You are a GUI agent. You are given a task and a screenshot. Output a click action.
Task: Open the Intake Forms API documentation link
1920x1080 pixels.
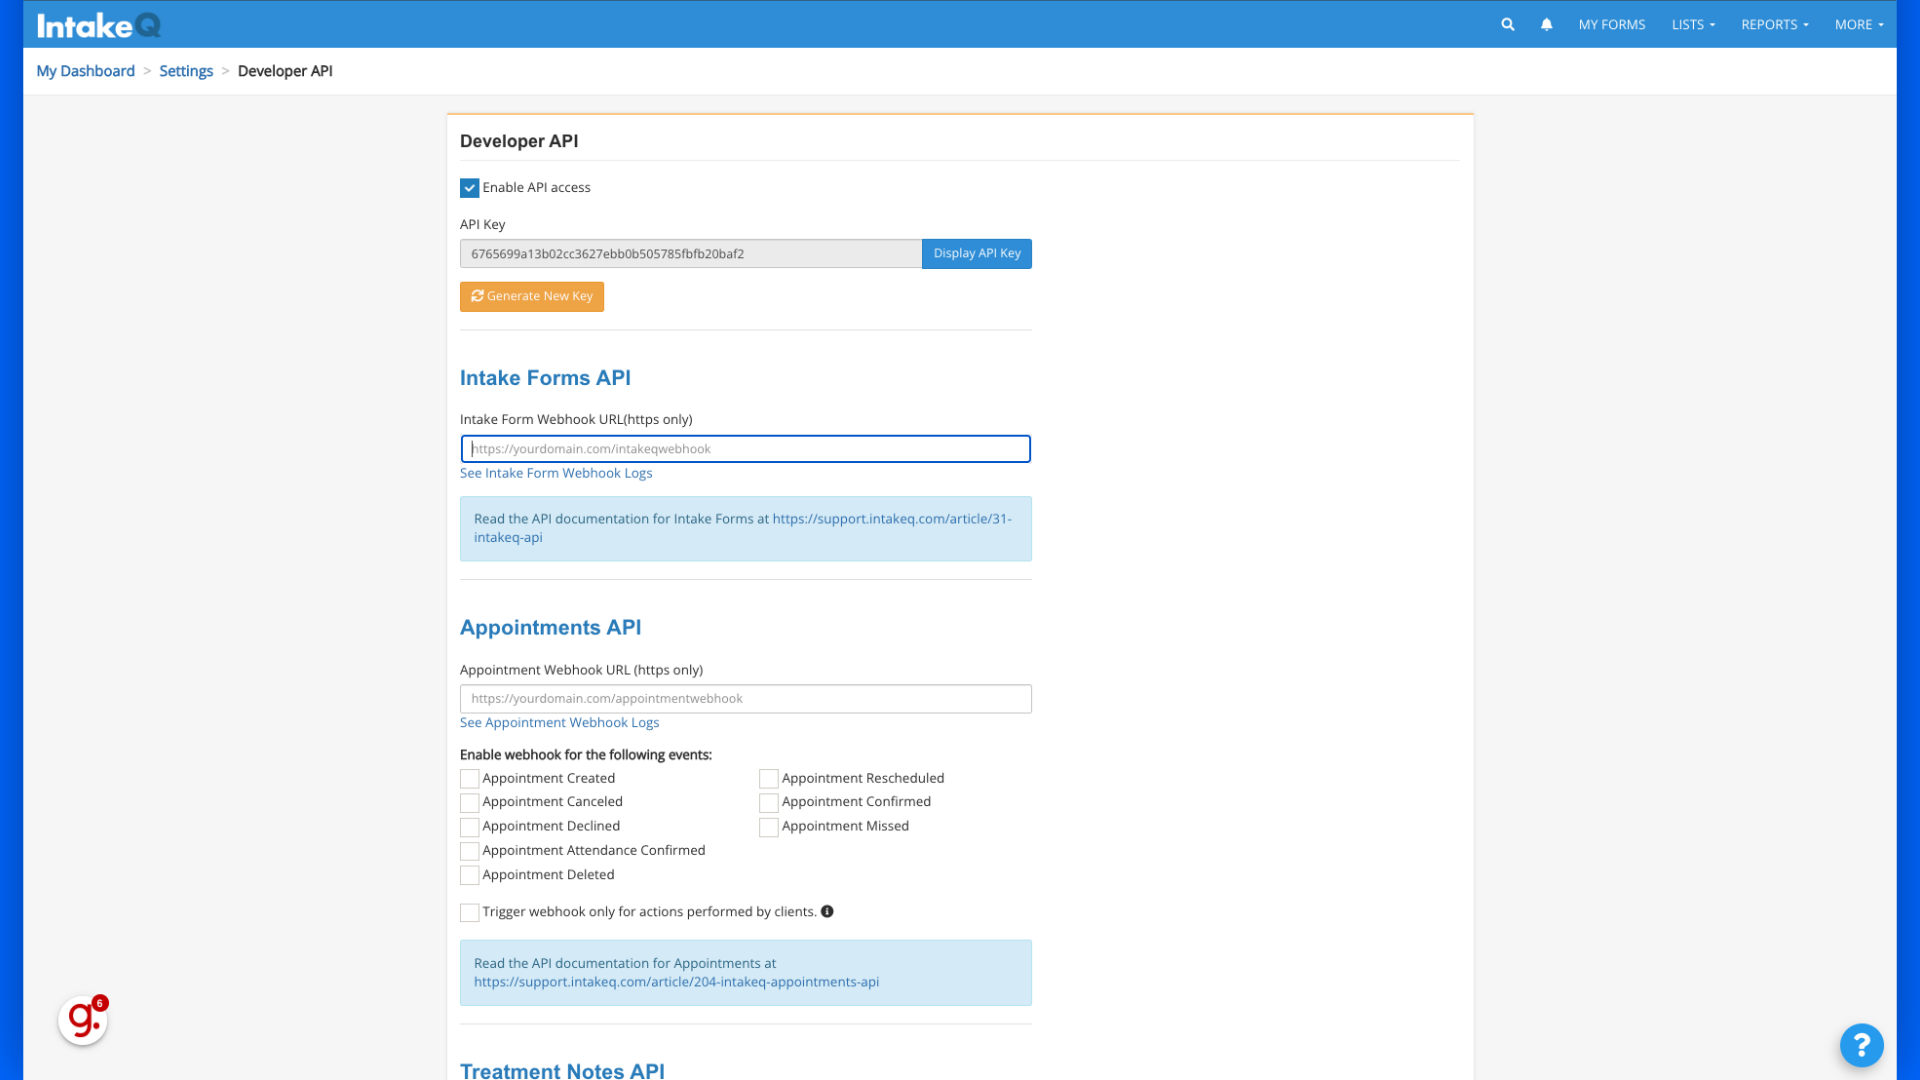tap(742, 528)
